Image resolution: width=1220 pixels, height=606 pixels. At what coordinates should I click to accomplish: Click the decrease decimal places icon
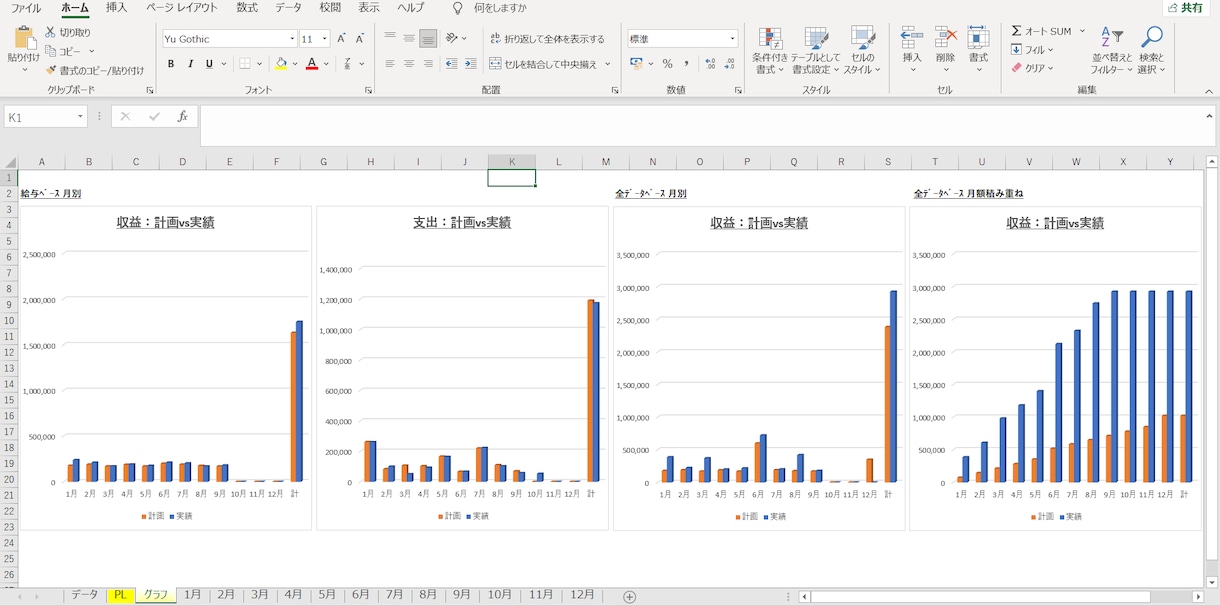coord(729,64)
